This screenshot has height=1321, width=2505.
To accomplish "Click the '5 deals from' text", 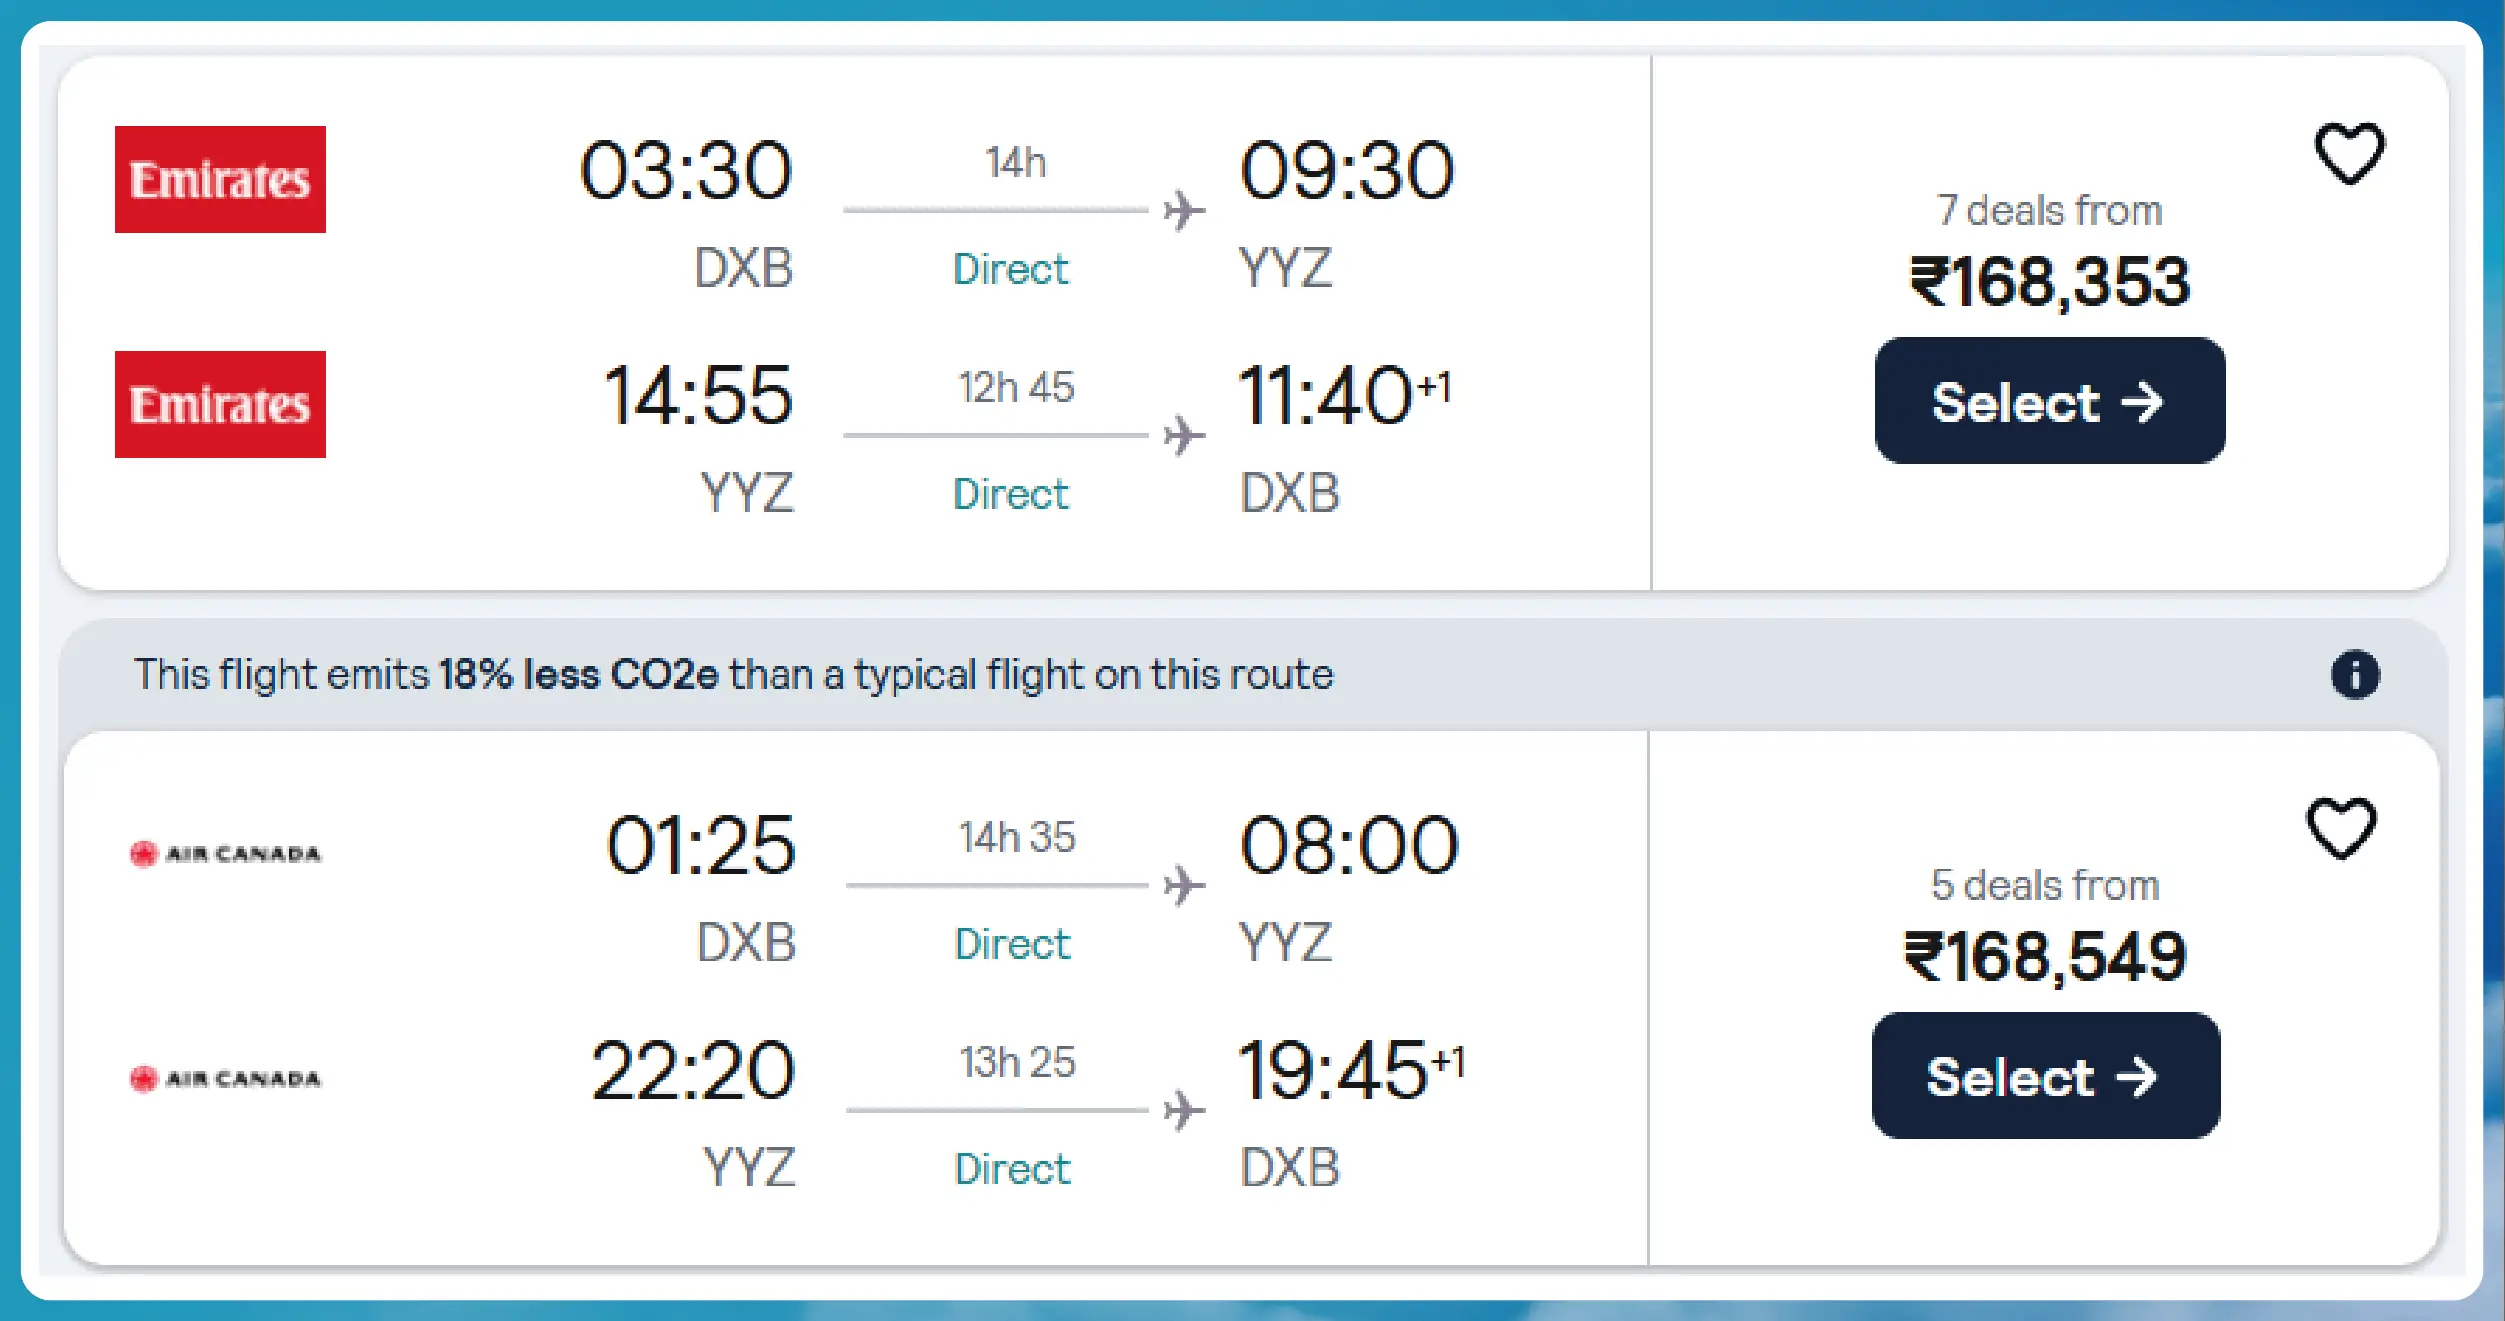I will (2045, 886).
